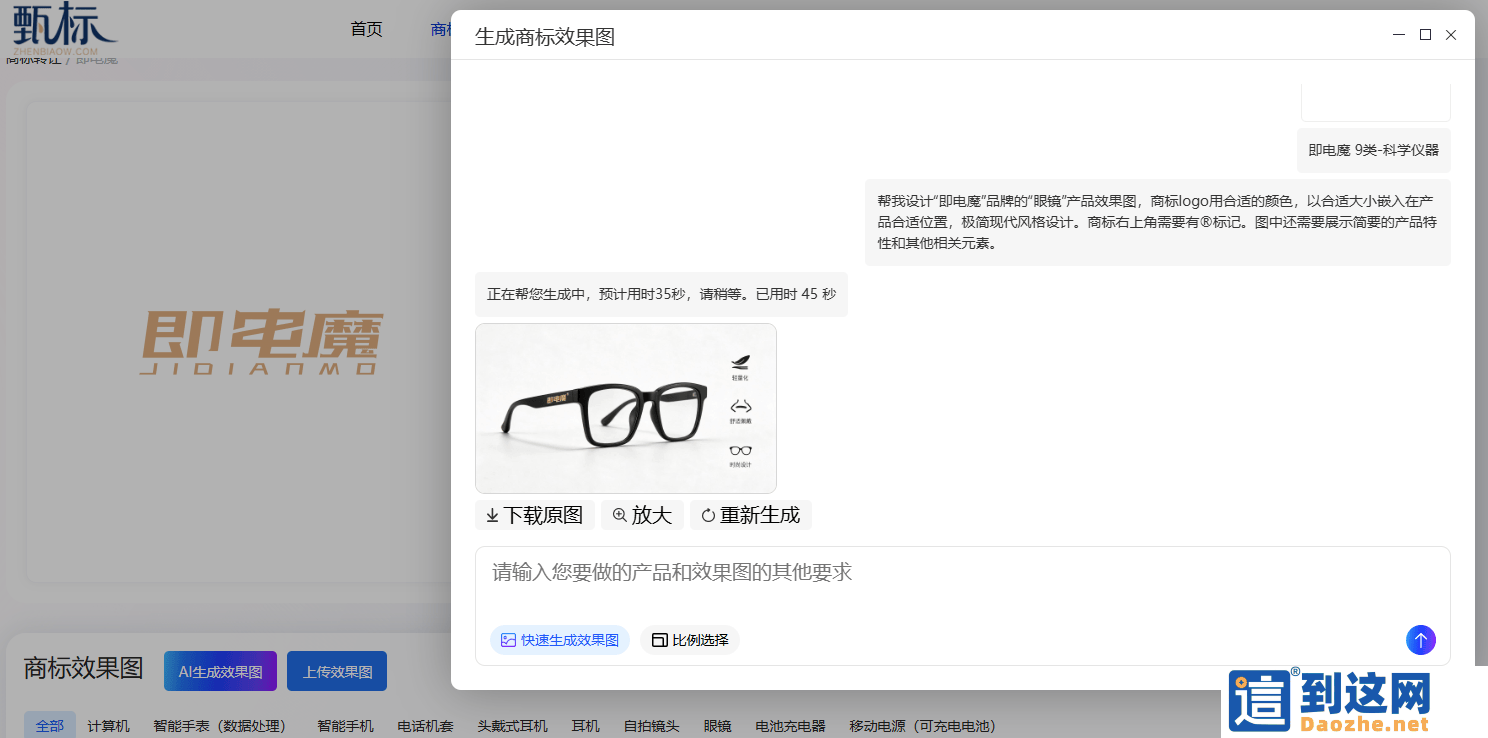Click the frame icon on 比例选择

point(659,640)
